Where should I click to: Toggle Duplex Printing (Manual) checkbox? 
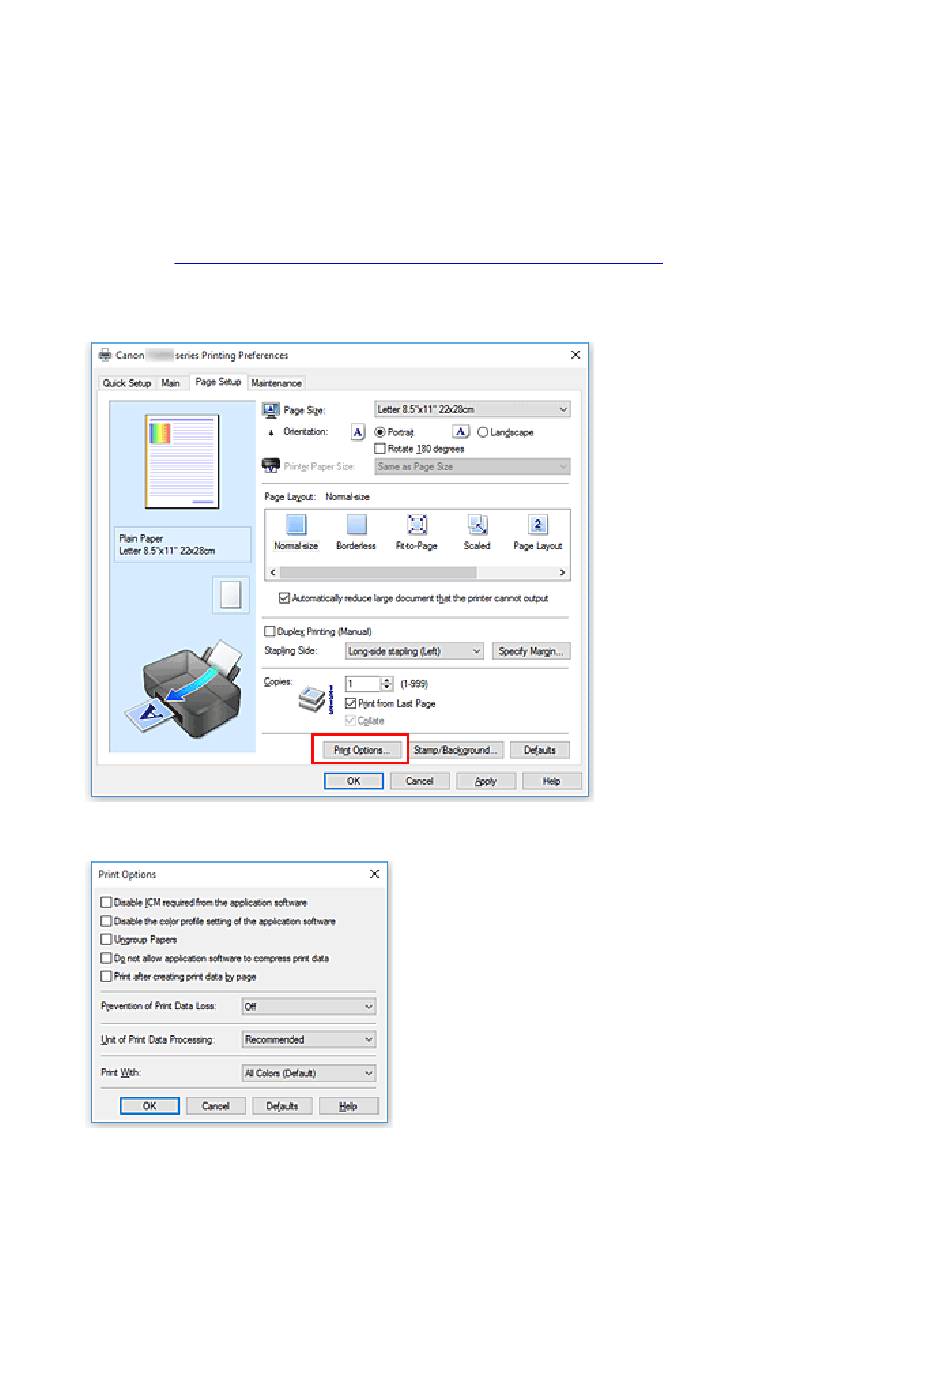point(269,632)
